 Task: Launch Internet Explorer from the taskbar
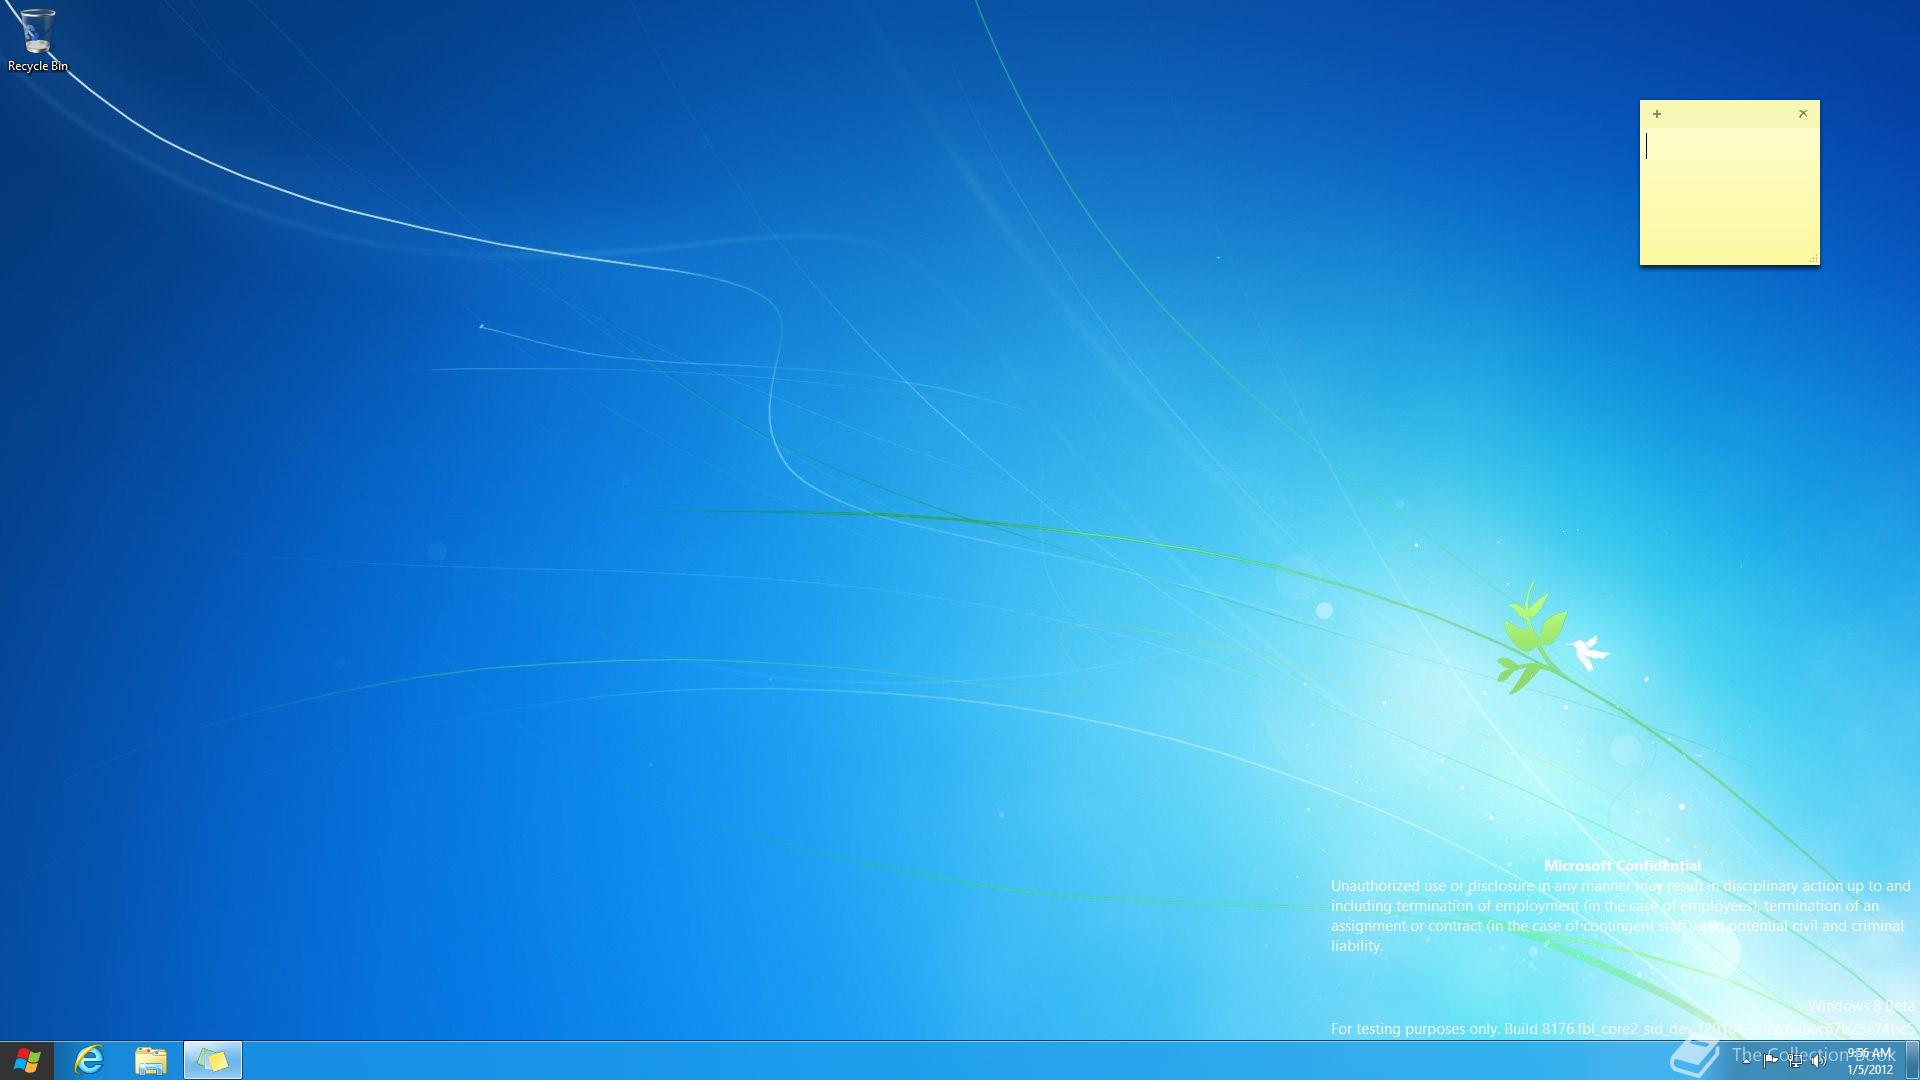pos(90,1060)
